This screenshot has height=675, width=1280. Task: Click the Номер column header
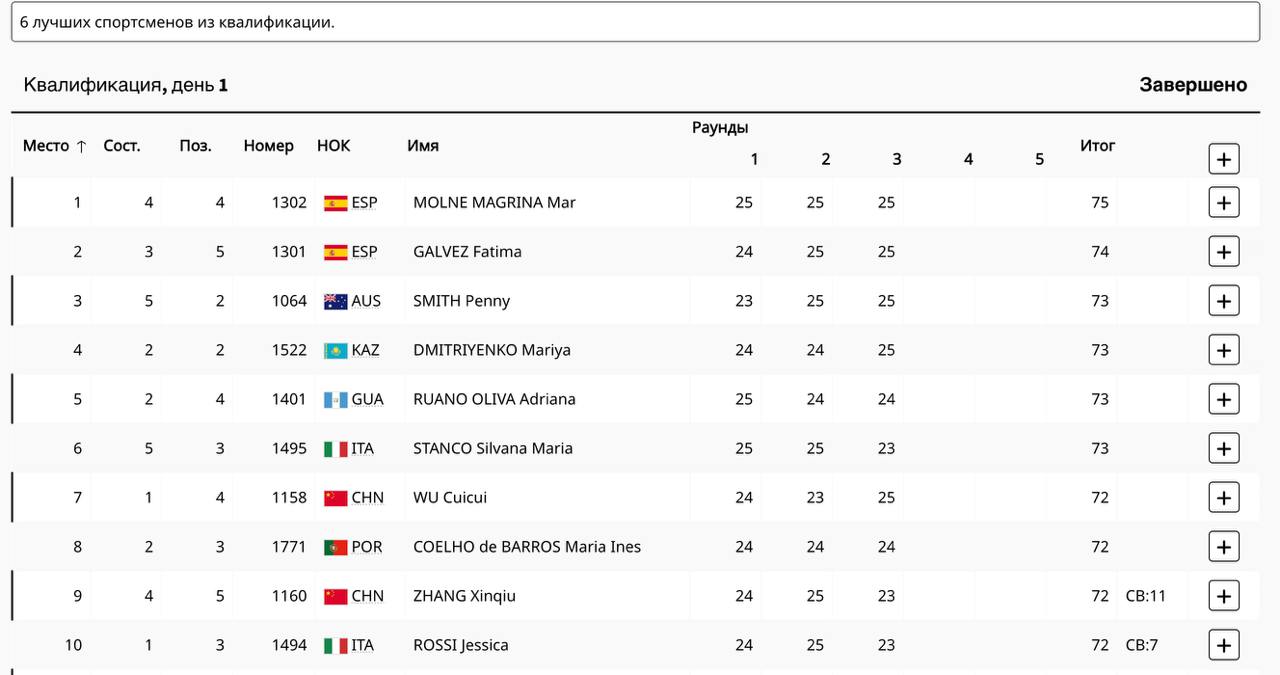click(268, 146)
